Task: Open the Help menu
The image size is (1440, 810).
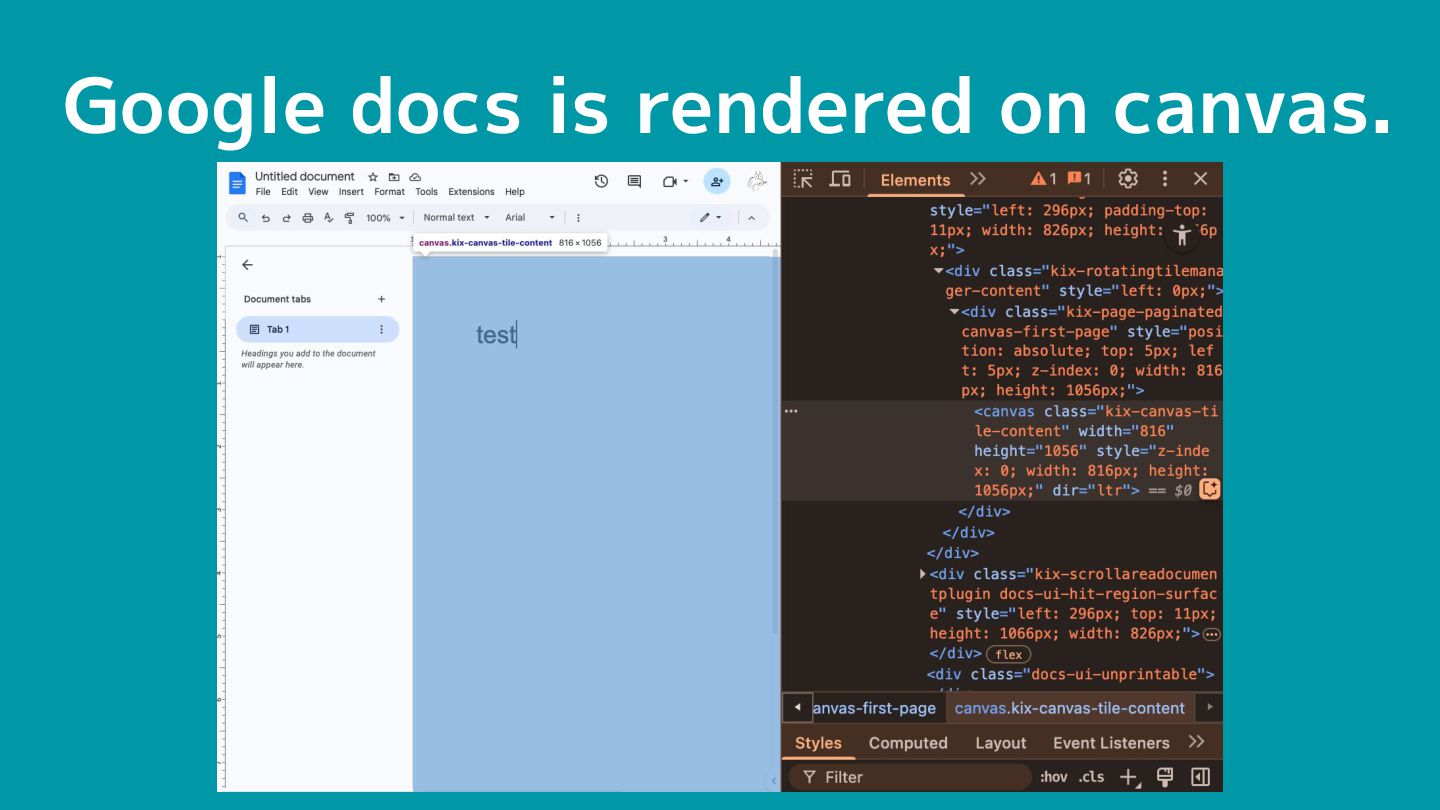Action: click(x=515, y=192)
